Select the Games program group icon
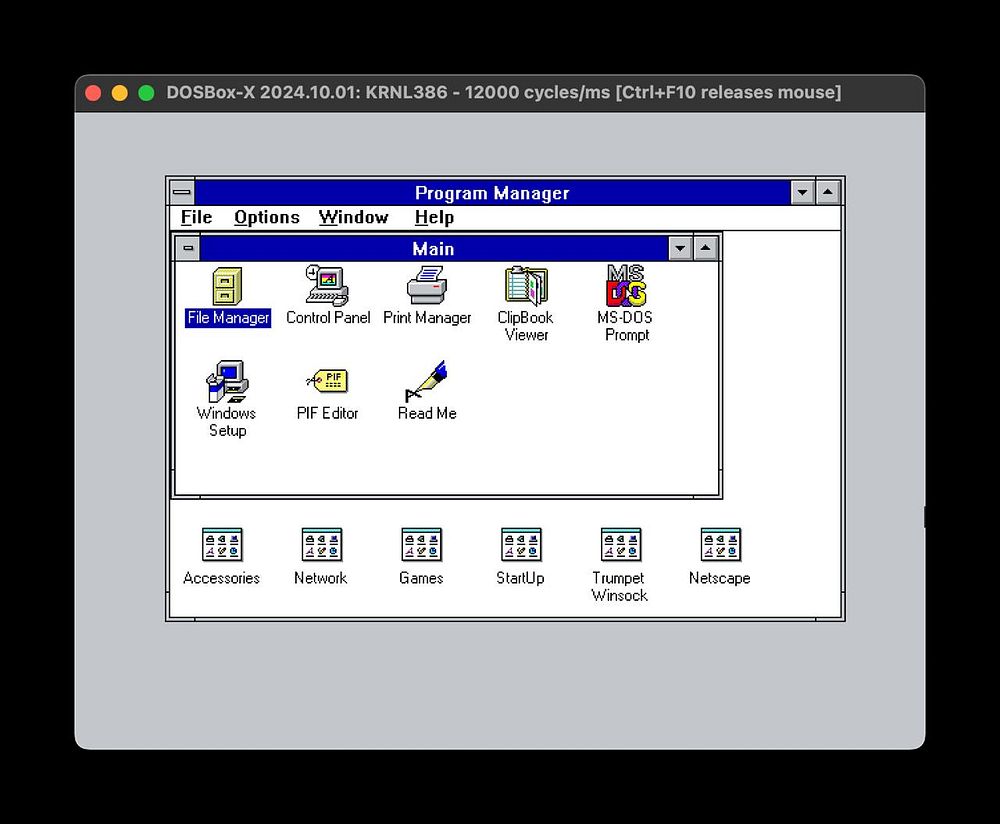This screenshot has height=824, width=1000. coord(421,545)
